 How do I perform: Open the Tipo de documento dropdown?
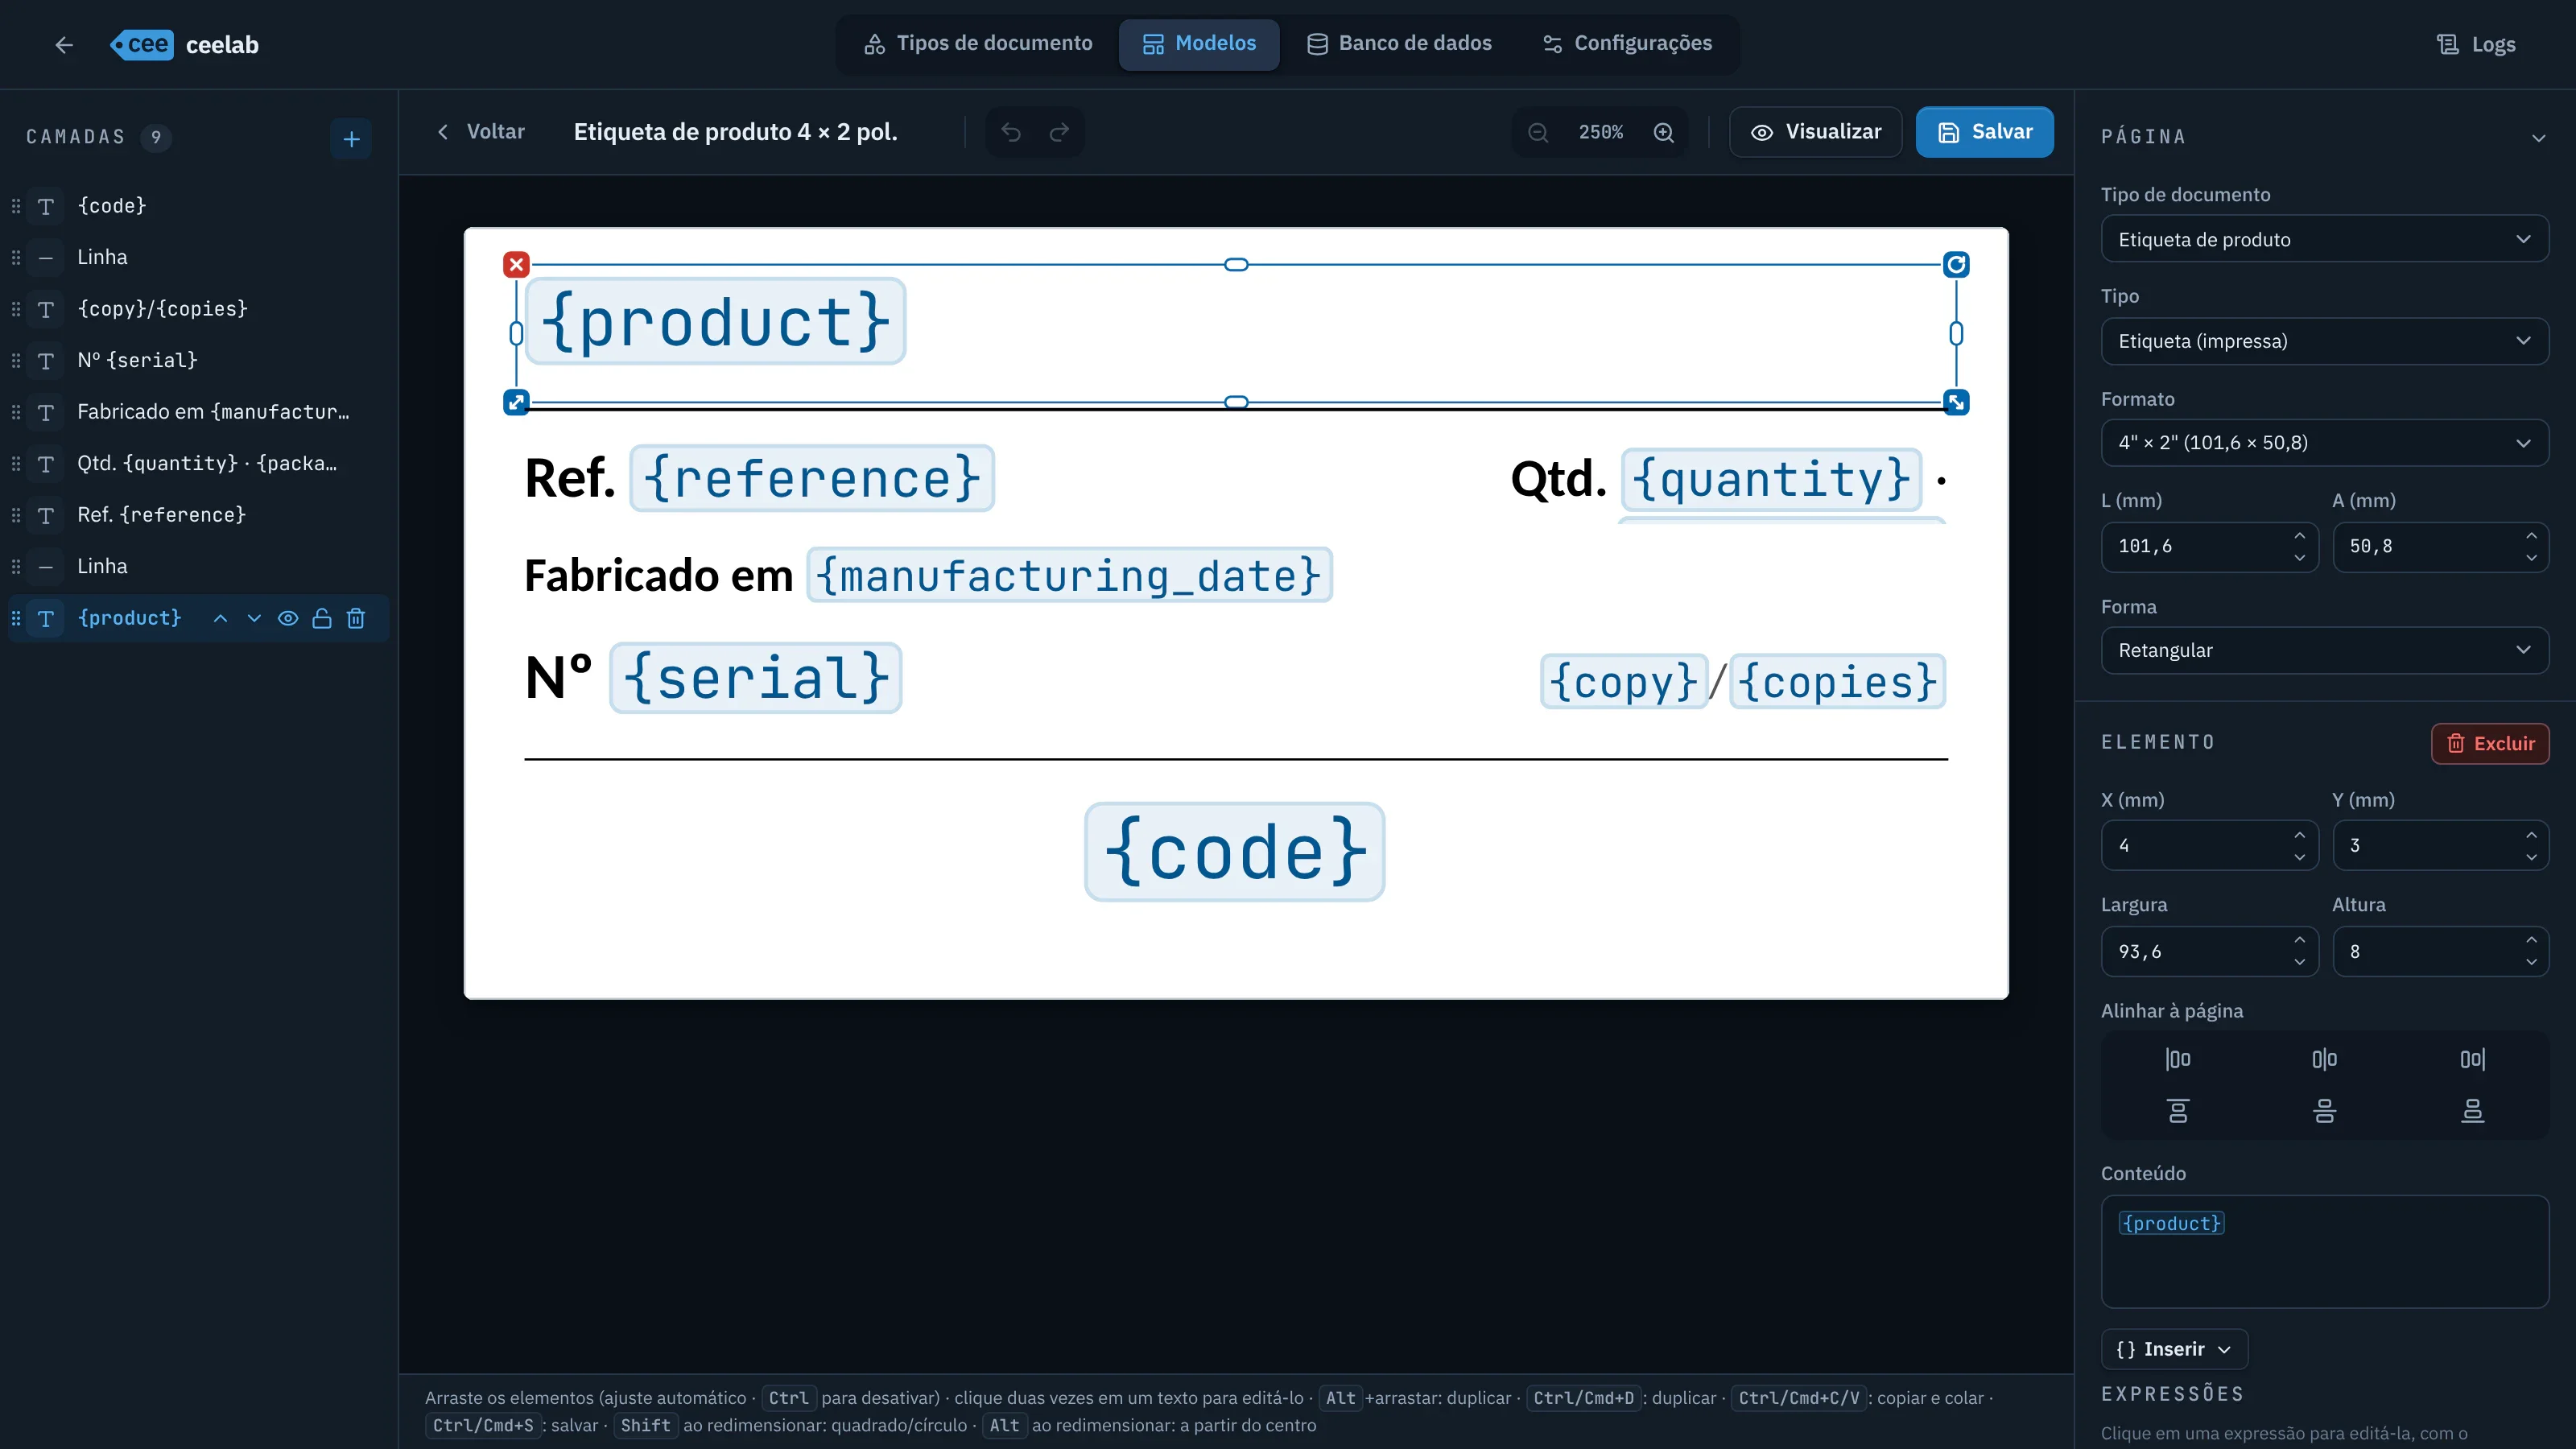click(2324, 239)
